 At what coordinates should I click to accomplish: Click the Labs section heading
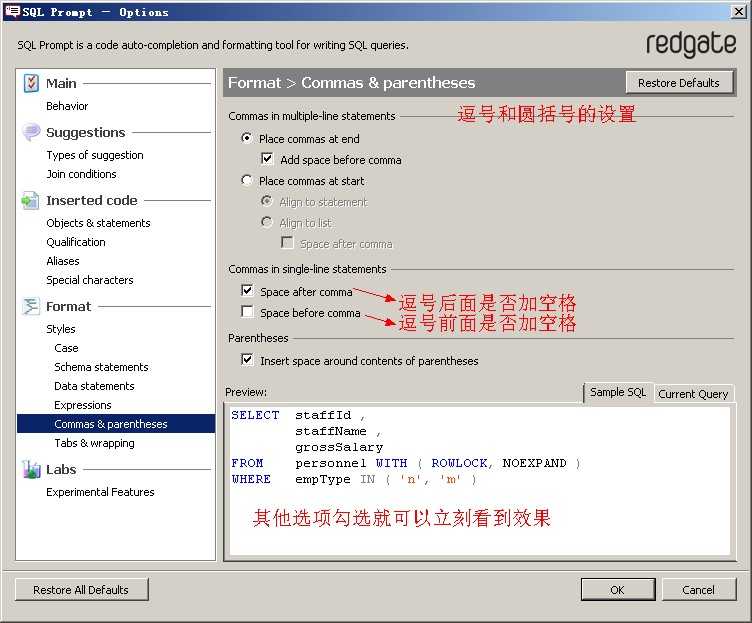click(x=61, y=470)
